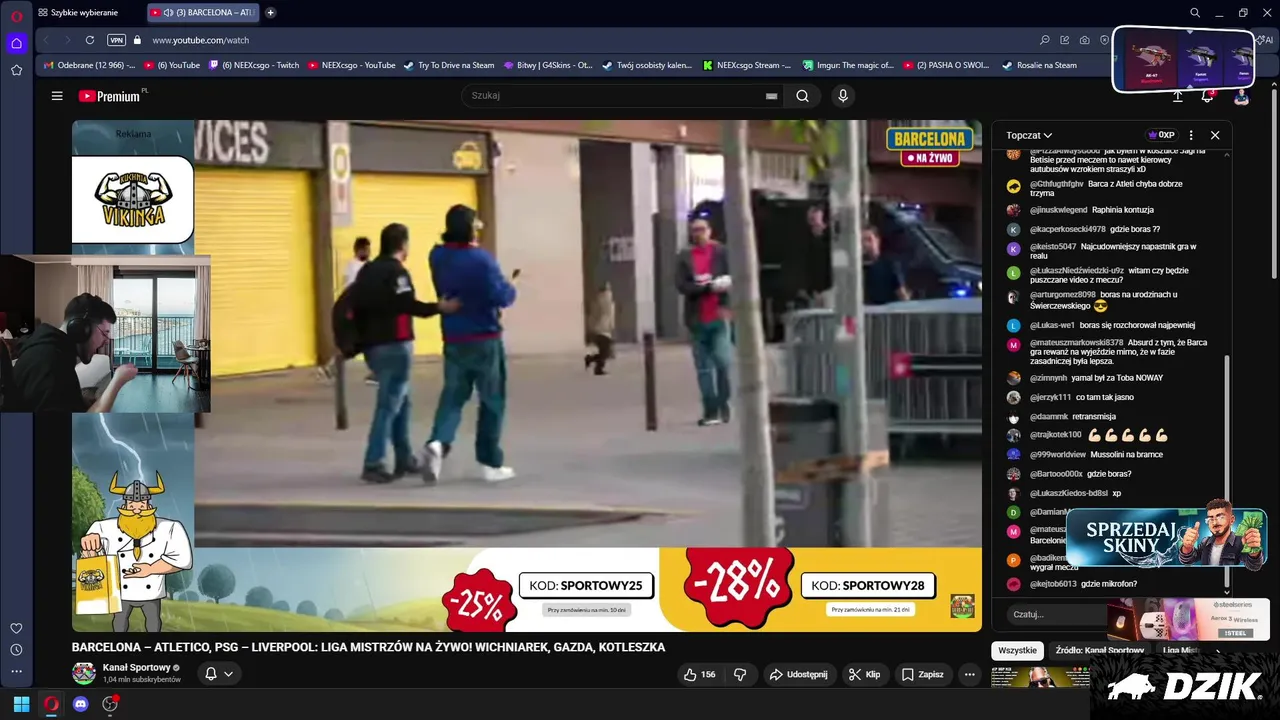Open Opera from the taskbar

(51, 704)
